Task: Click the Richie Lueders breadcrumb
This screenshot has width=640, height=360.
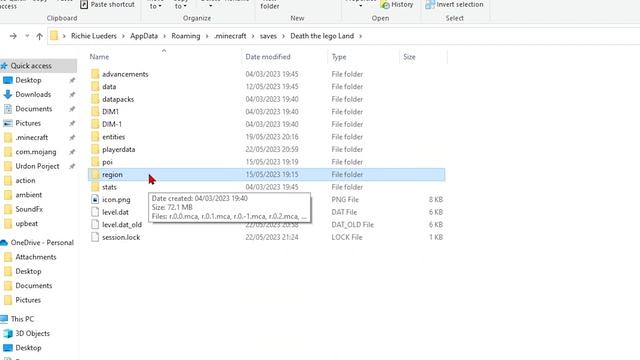Action: 93,36
